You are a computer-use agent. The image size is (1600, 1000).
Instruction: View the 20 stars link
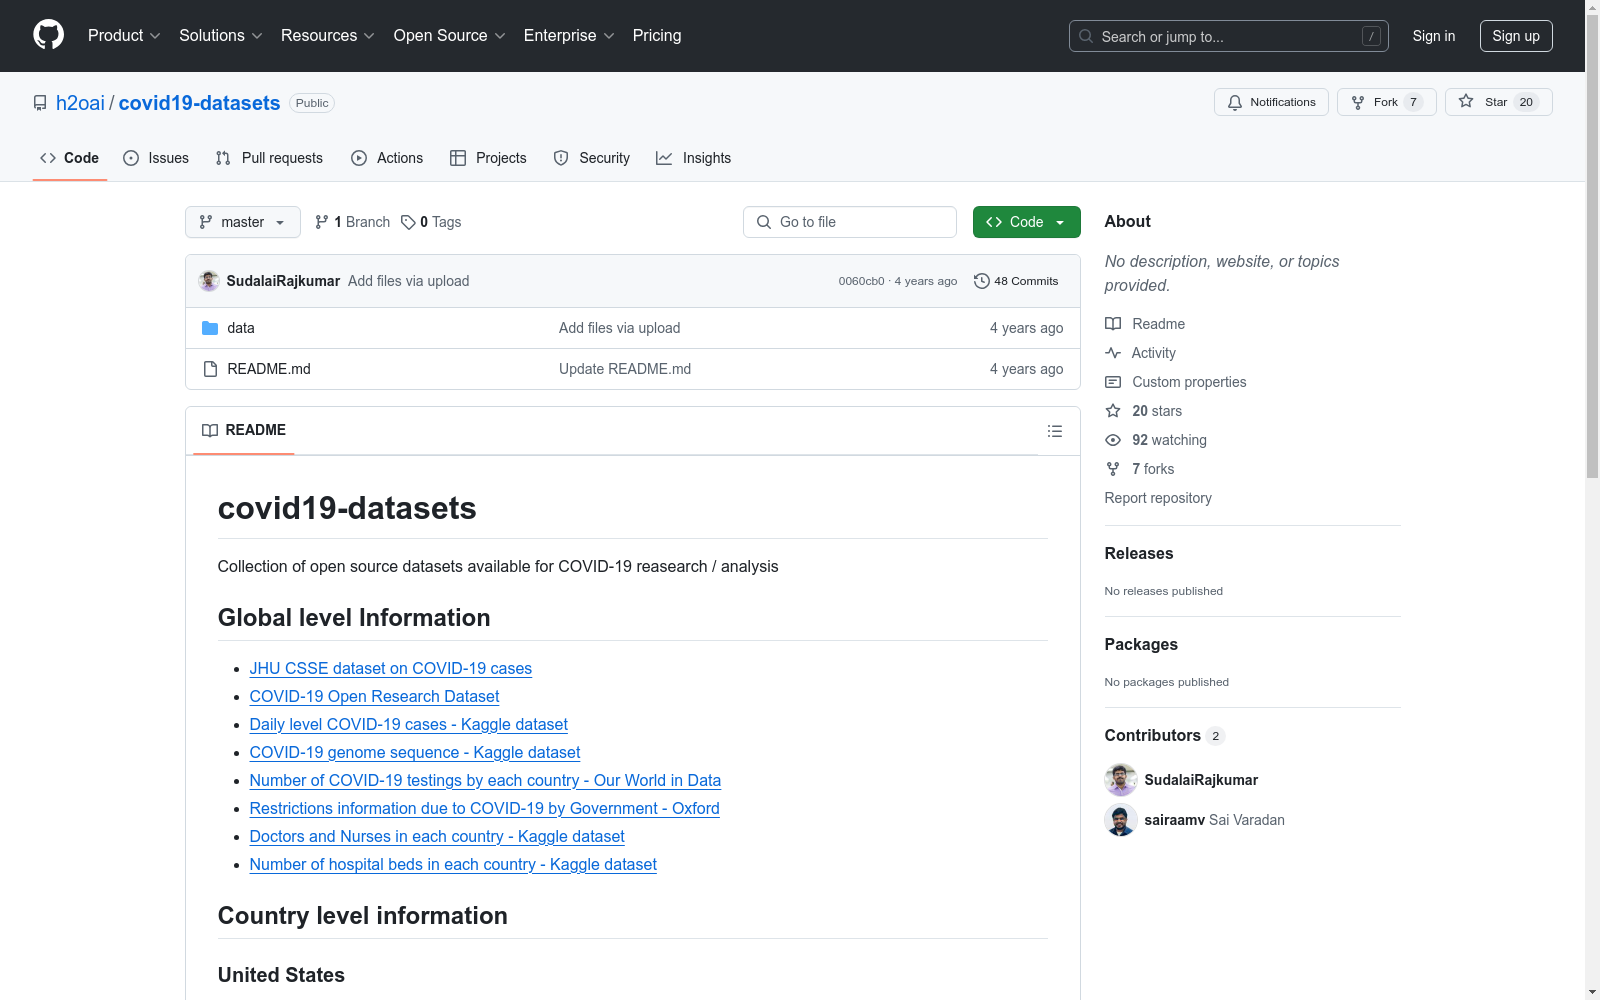(1144, 411)
